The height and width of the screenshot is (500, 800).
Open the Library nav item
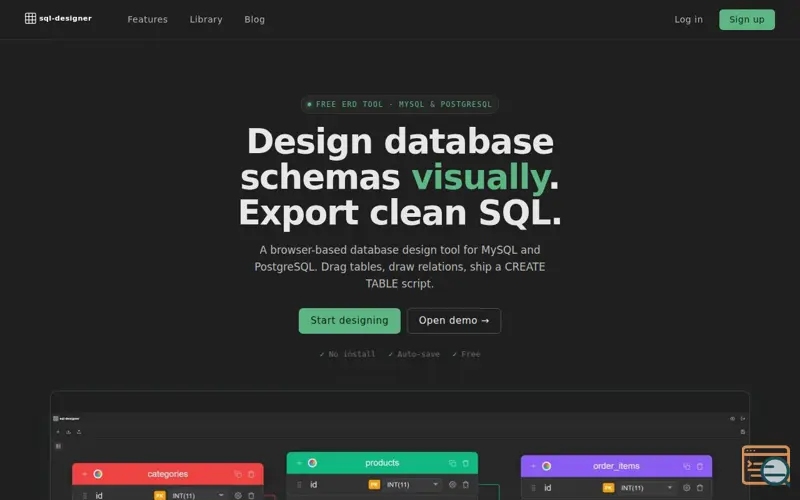(x=206, y=19)
